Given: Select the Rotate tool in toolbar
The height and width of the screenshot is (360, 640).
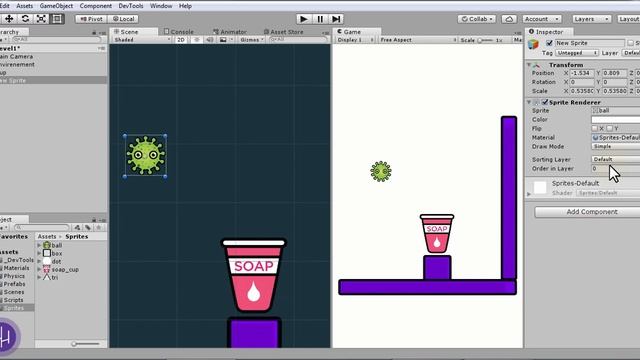Looking at the screenshot, I should click(x=25, y=19).
